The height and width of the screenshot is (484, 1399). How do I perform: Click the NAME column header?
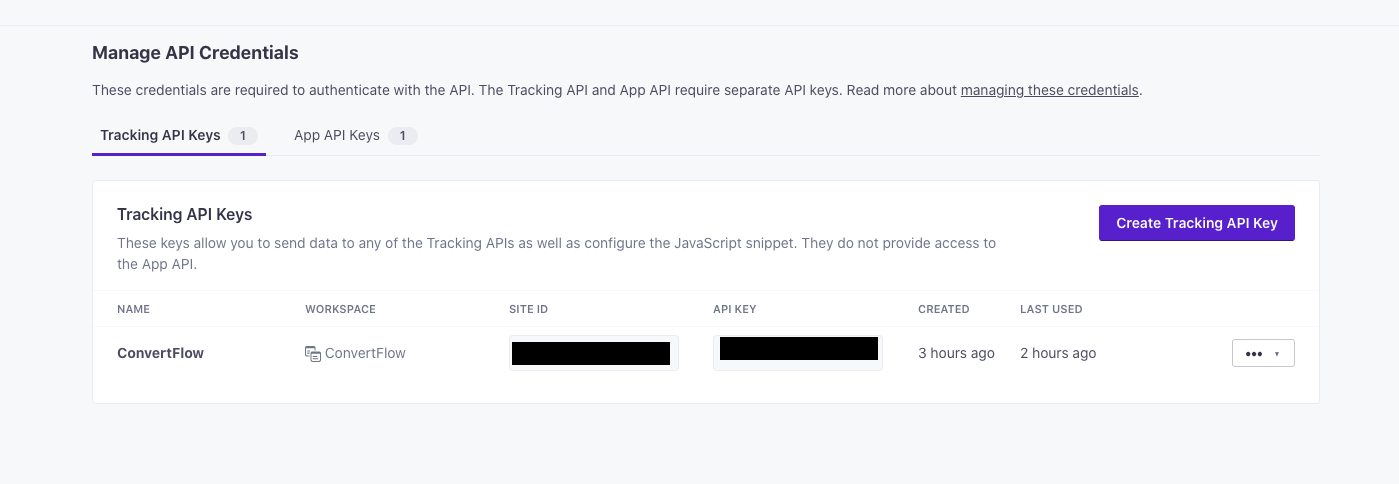pyautogui.click(x=133, y=309)
